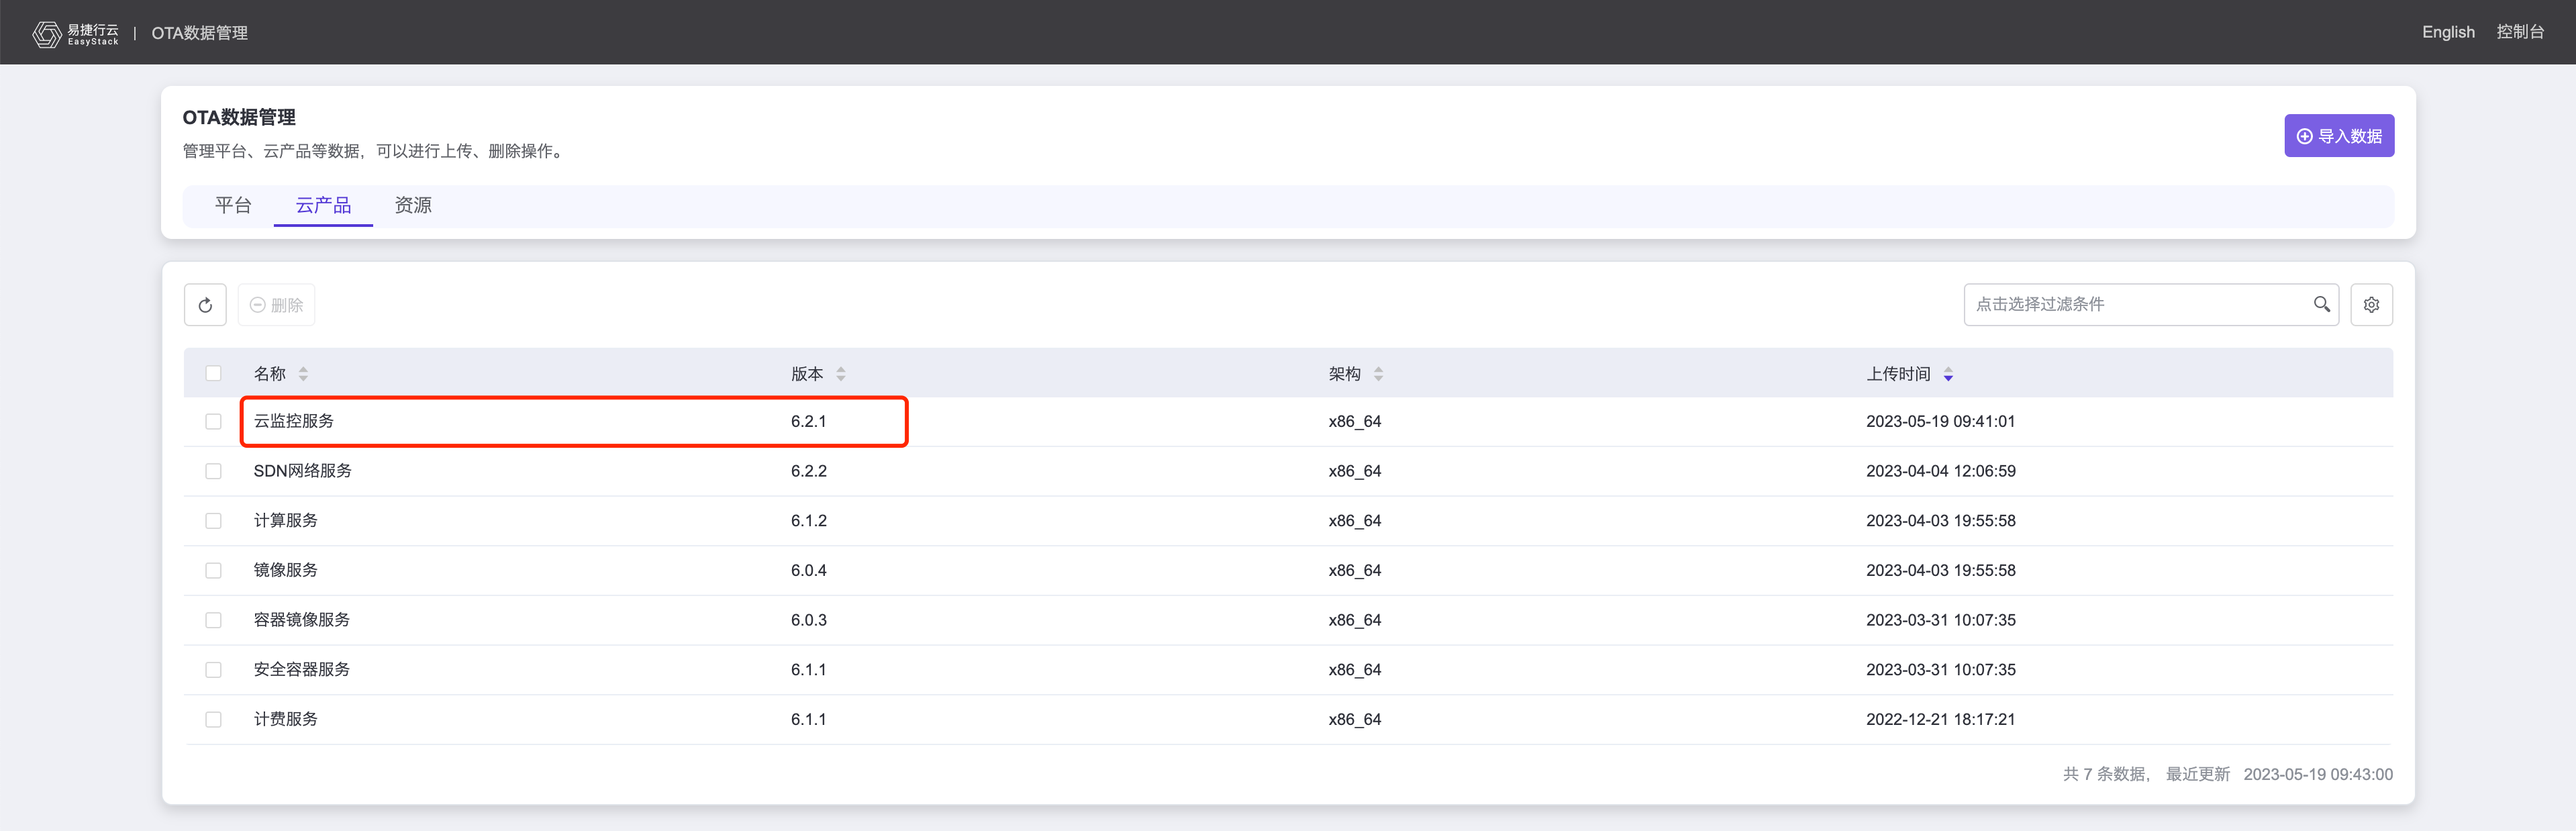Screen dimensions: 2576x831
Task: Open the 云产品 tab
Action: point(323,205)
